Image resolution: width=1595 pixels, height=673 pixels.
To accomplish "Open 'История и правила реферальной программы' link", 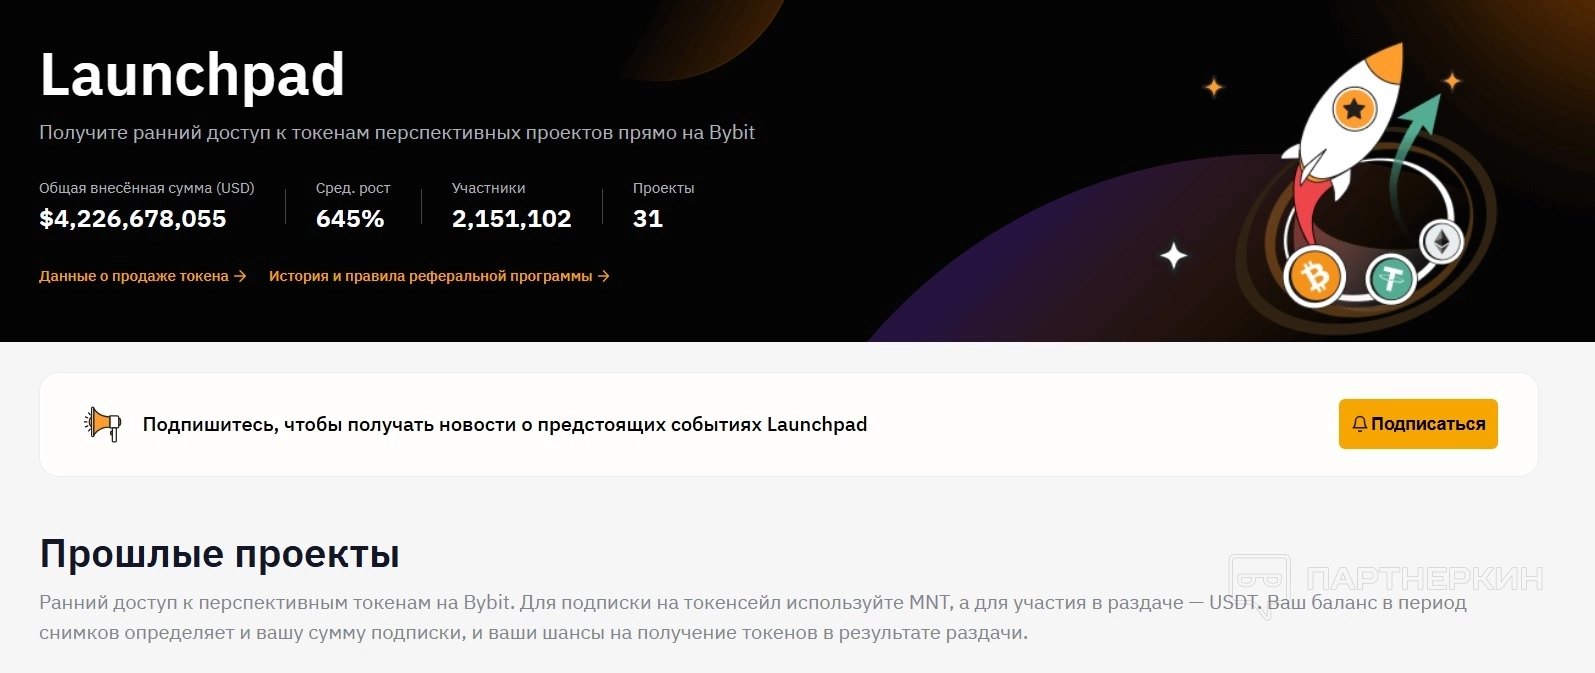I will 439,276.
